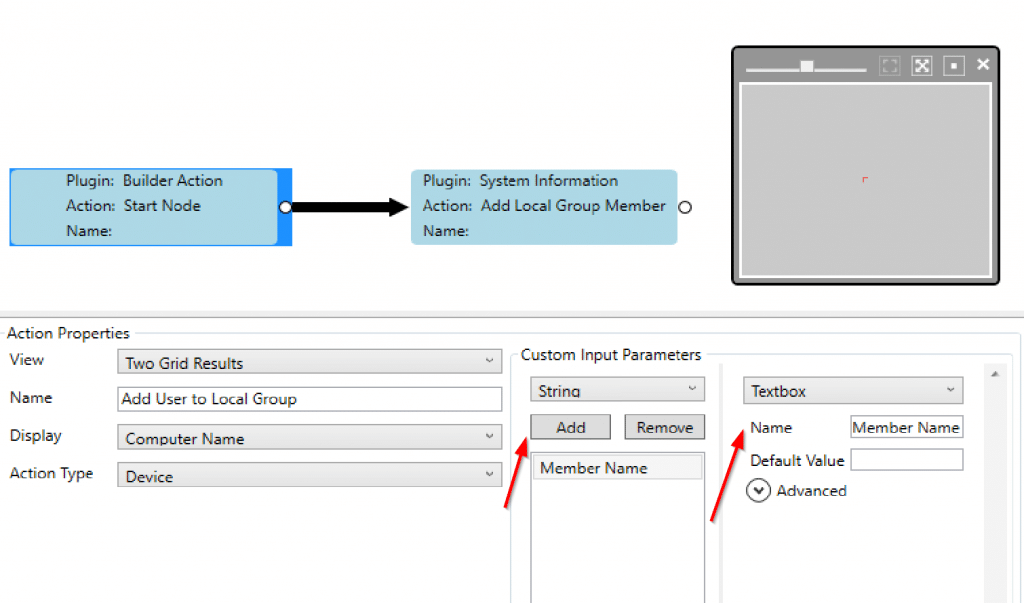The image size is (1024, 603).
Task: Click the Remove parameter button
Action: click(x=664, y=427)
